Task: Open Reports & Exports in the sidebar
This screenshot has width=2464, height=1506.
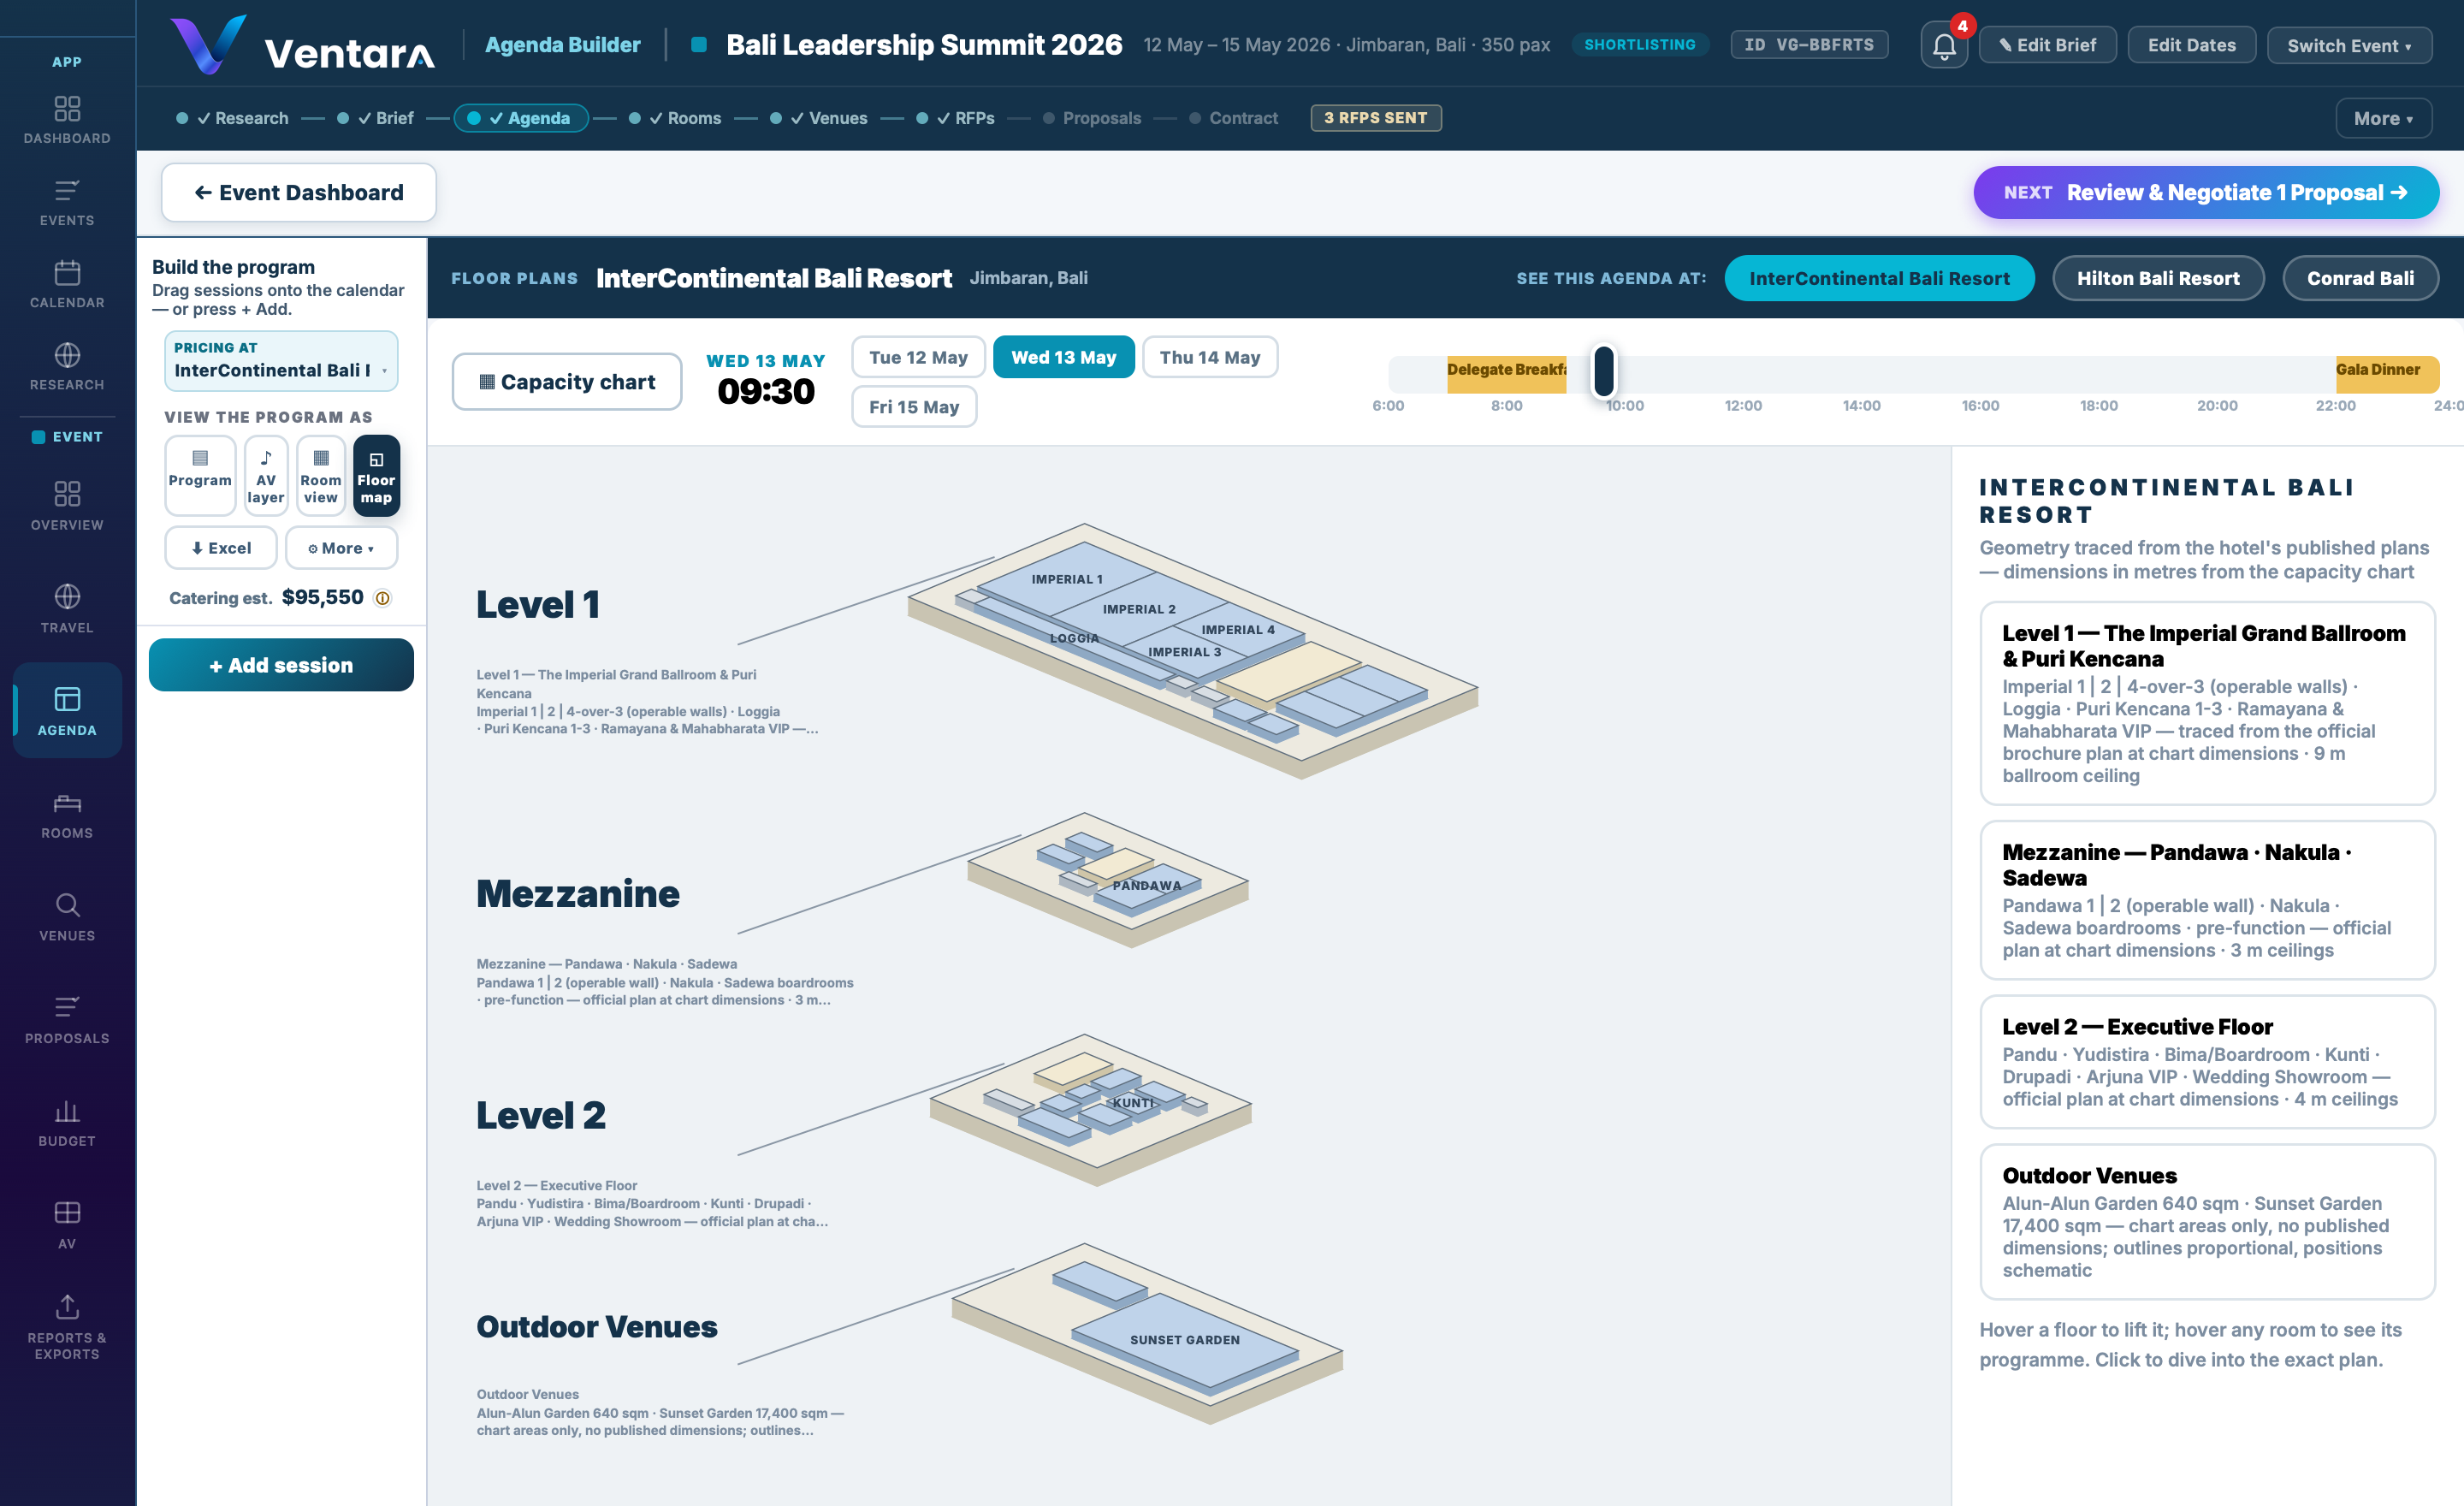Action: click(x=67, y=1328)
